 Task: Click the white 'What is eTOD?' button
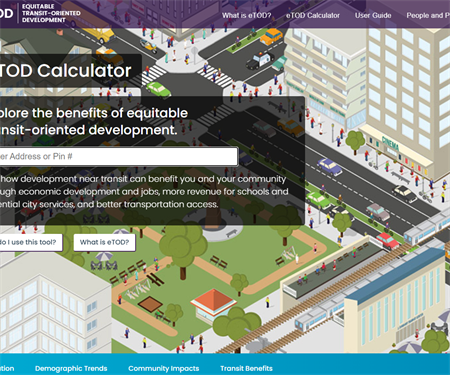point(104,242)
